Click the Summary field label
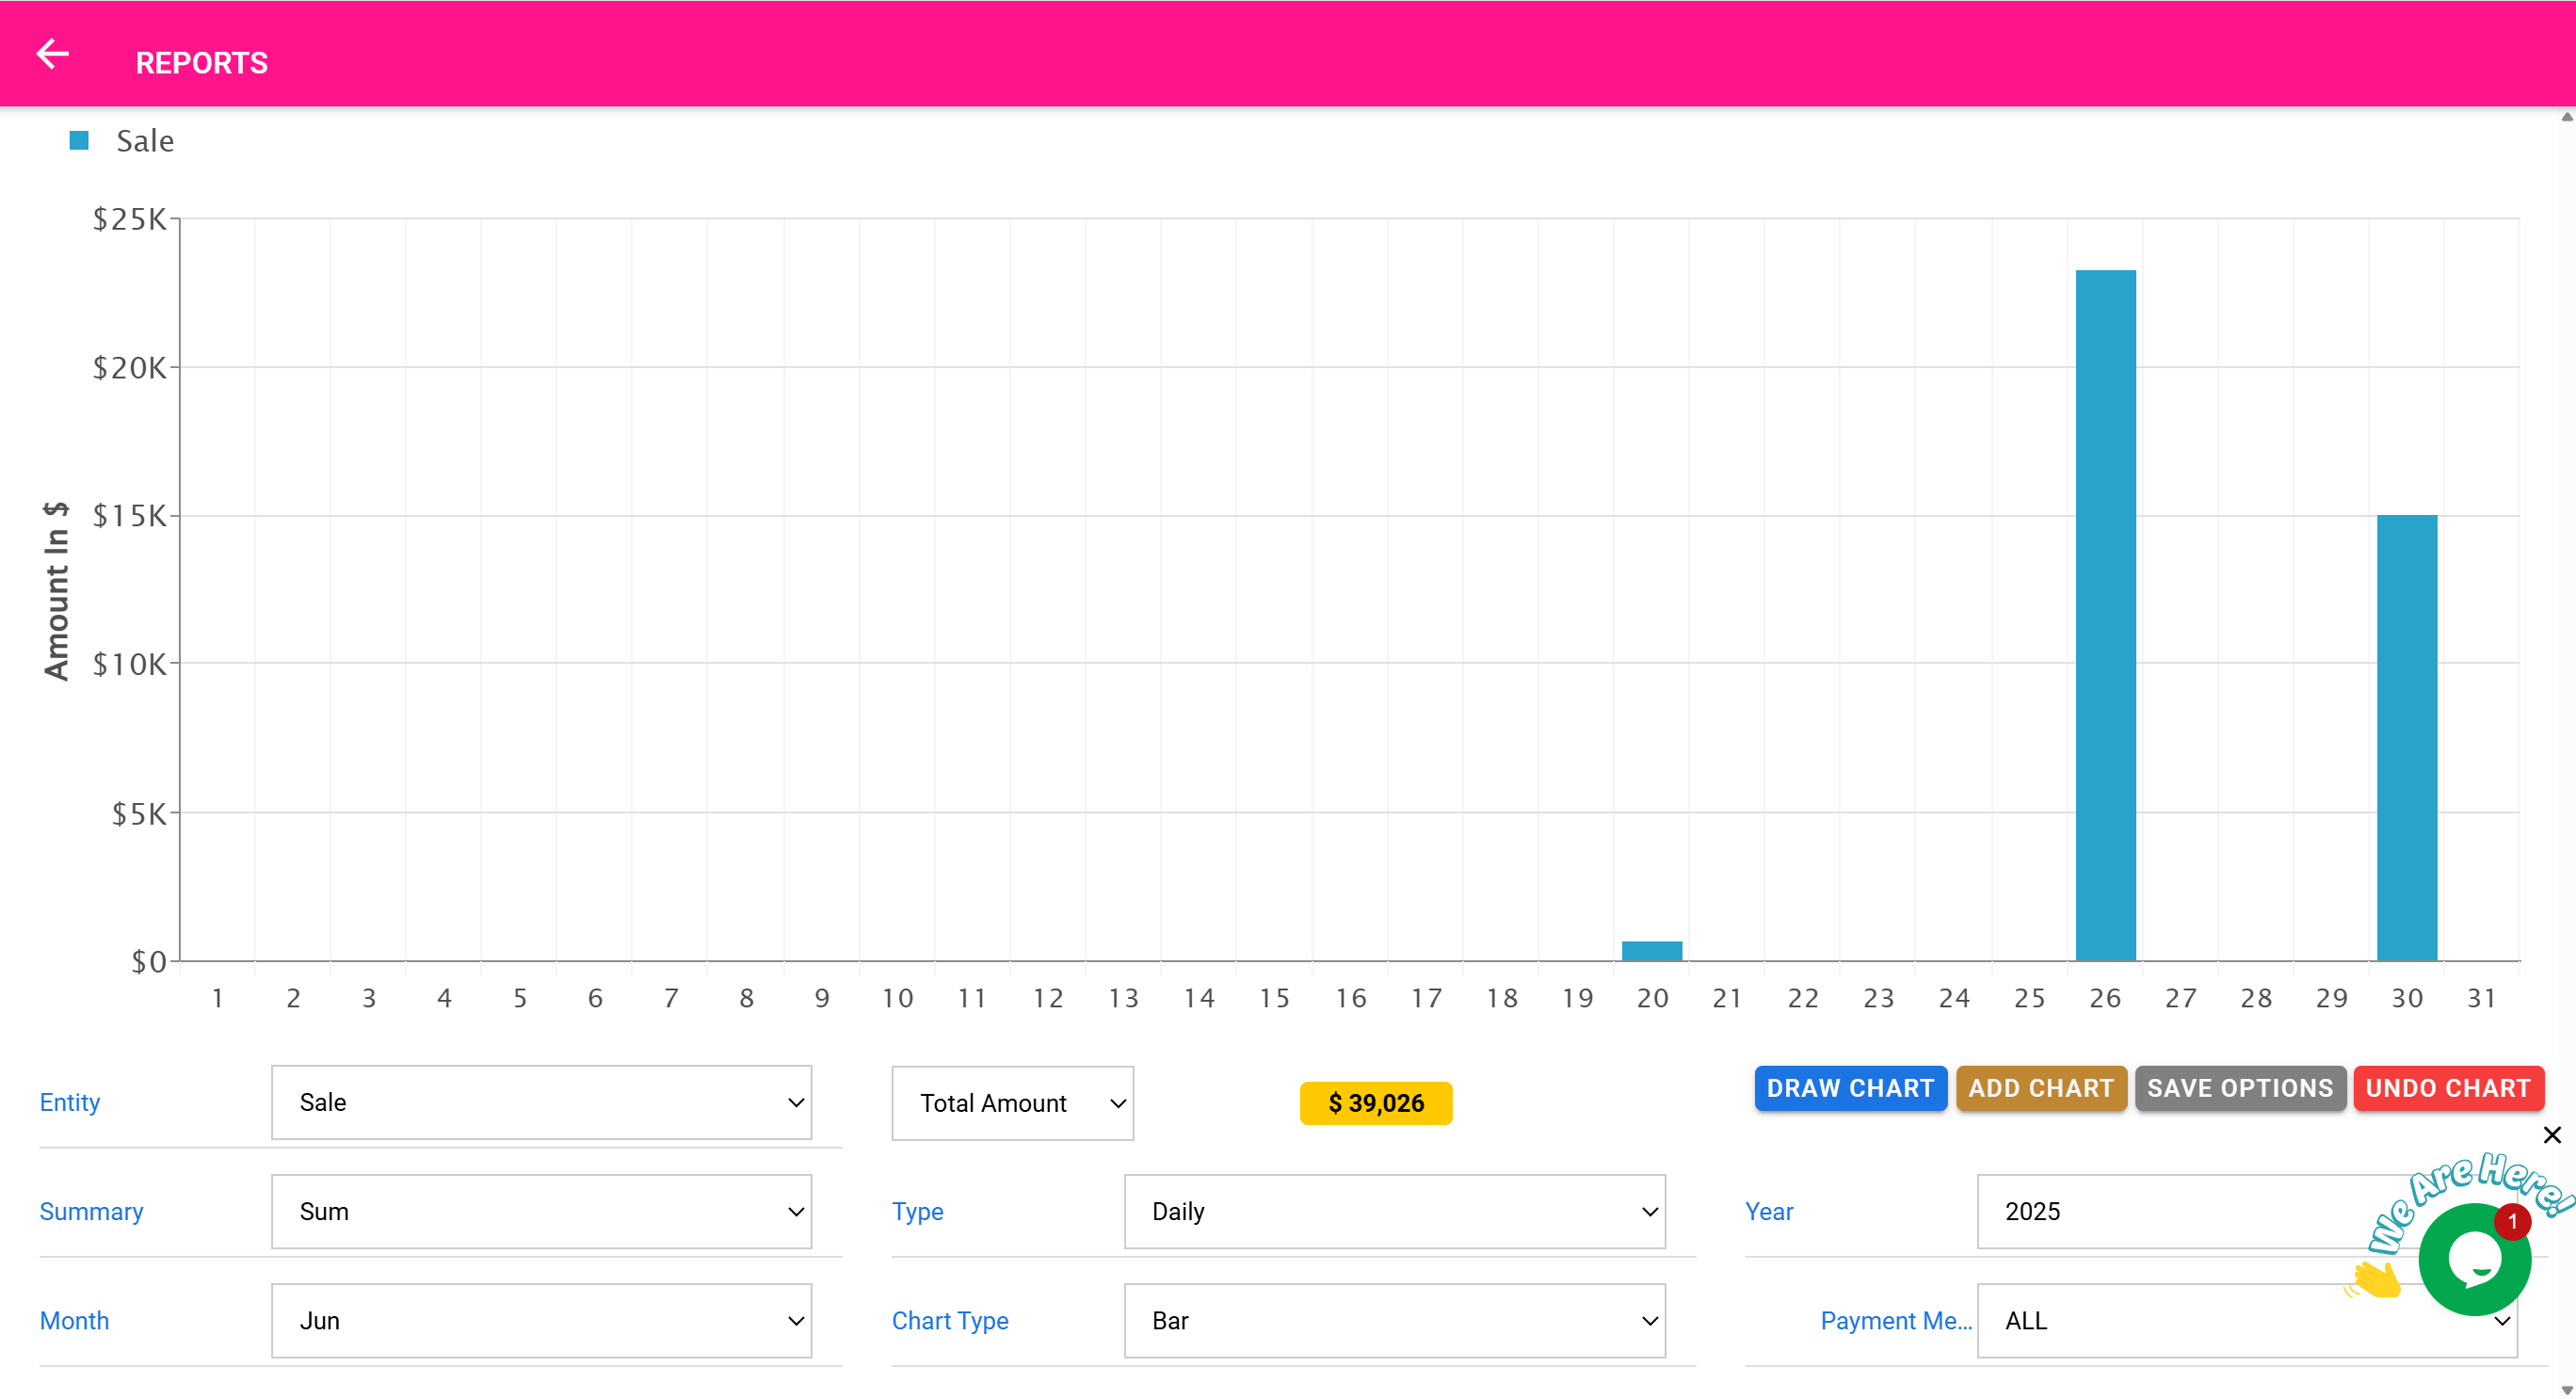Screen dimensions: 2576x1399 click(x=91, y=1211)
